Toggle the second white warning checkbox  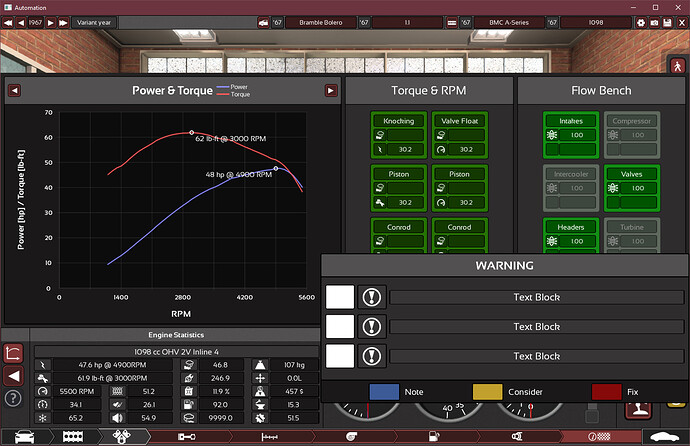[x=339, y=326]
